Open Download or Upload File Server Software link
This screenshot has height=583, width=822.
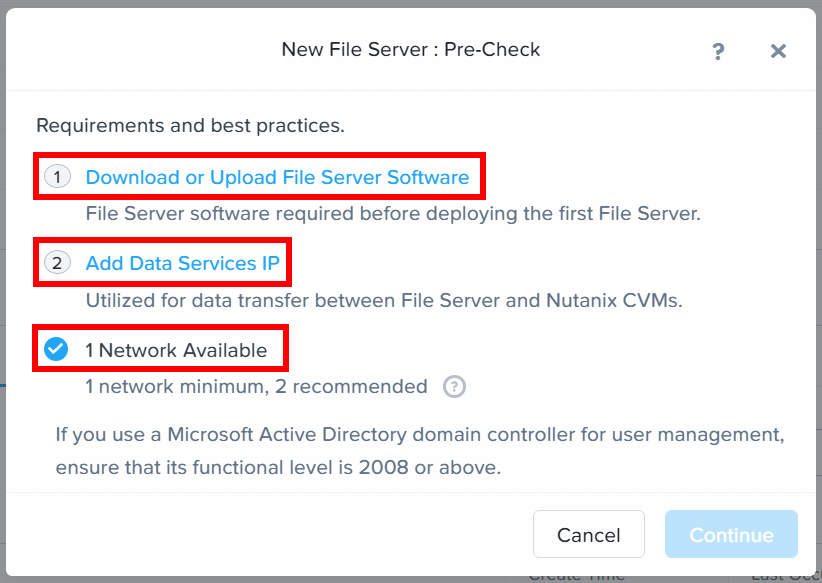click(x=277, y=177)
